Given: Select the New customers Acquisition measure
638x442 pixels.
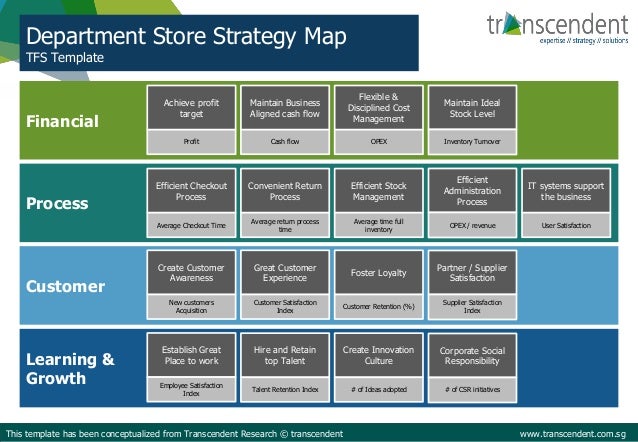Looking at the screenshot, I should tap(191, 306).
